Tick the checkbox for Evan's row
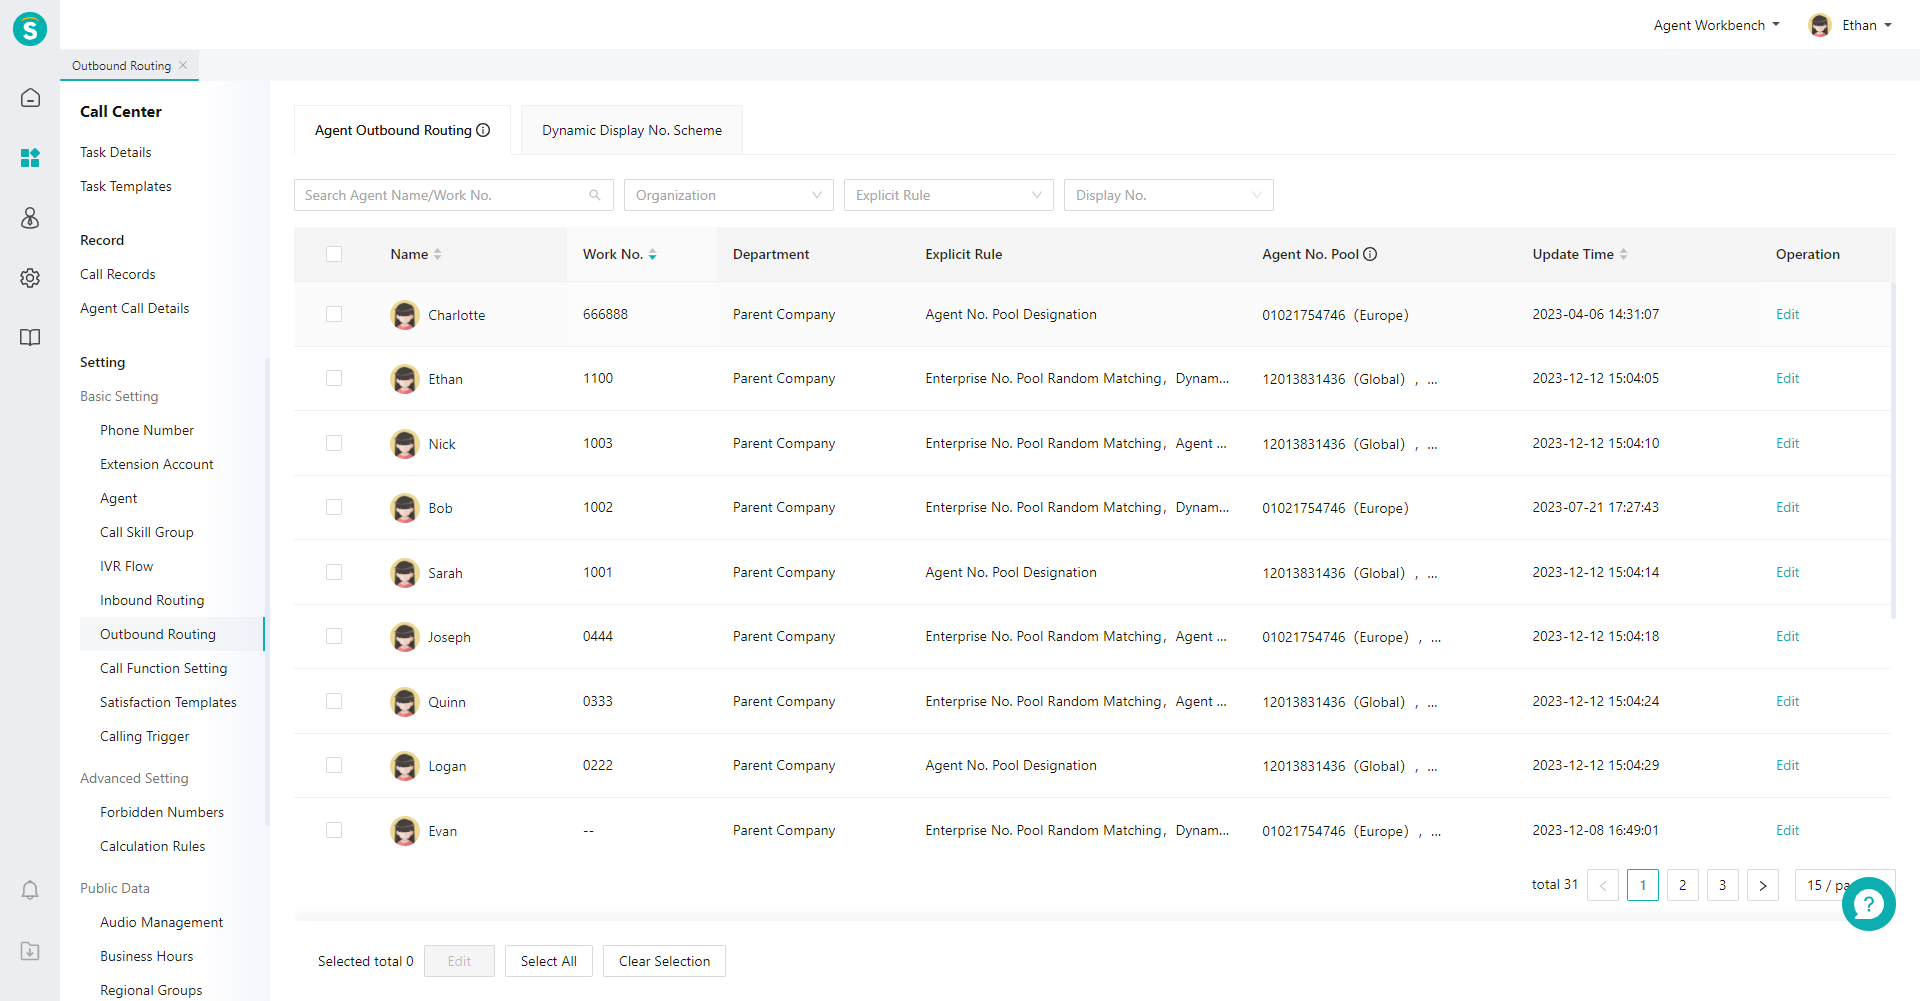This screenshot has height=1001, width=1920. [334, 830]
